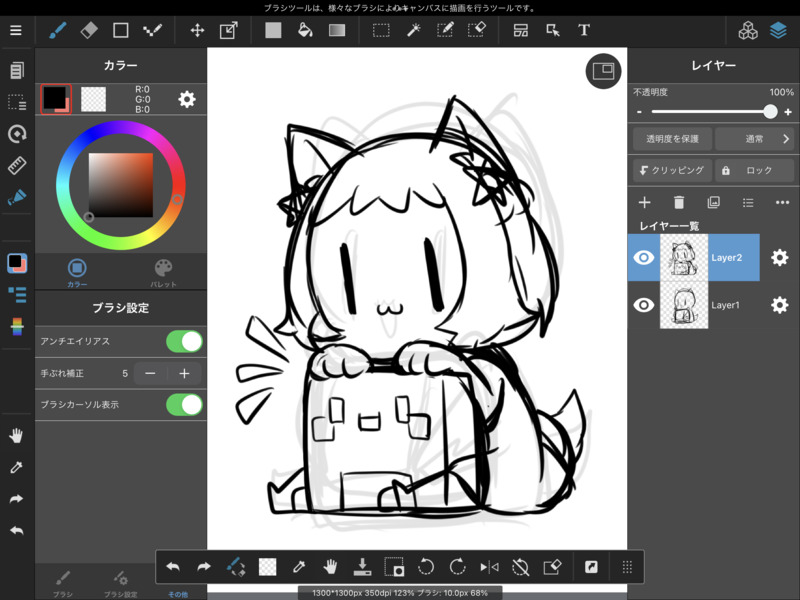The image size is (800, 600).
Task: Click Undo arrow in left sidebar
Action: (x=16, y=531)
